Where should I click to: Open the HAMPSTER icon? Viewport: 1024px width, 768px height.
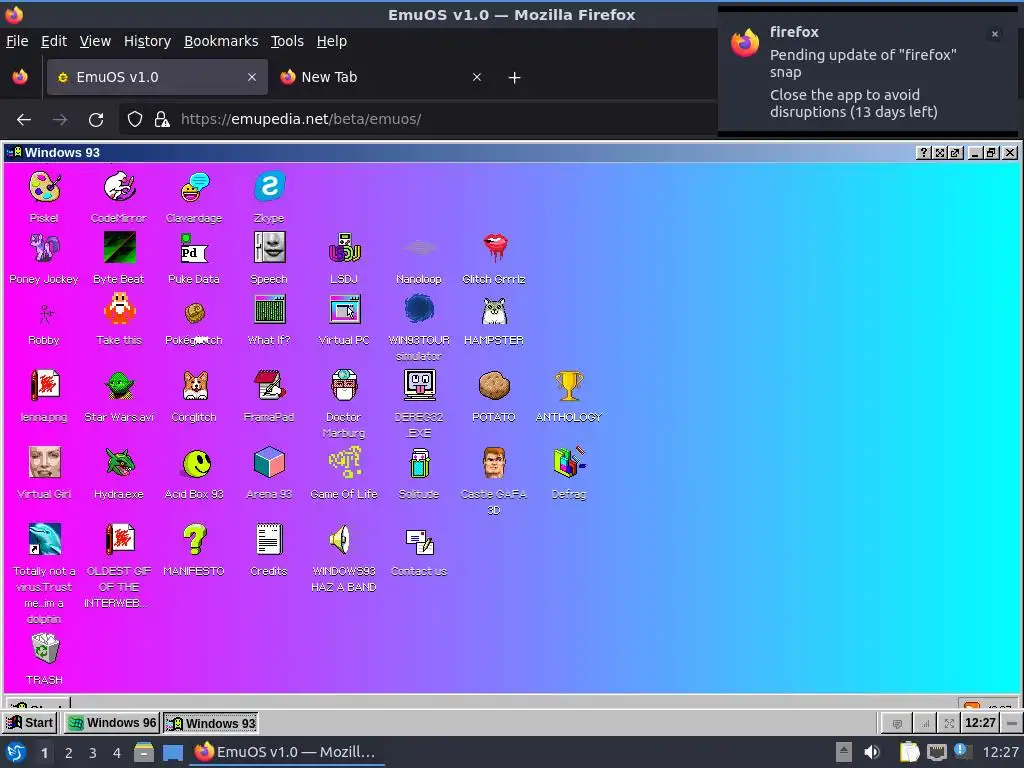pos(494,310)
